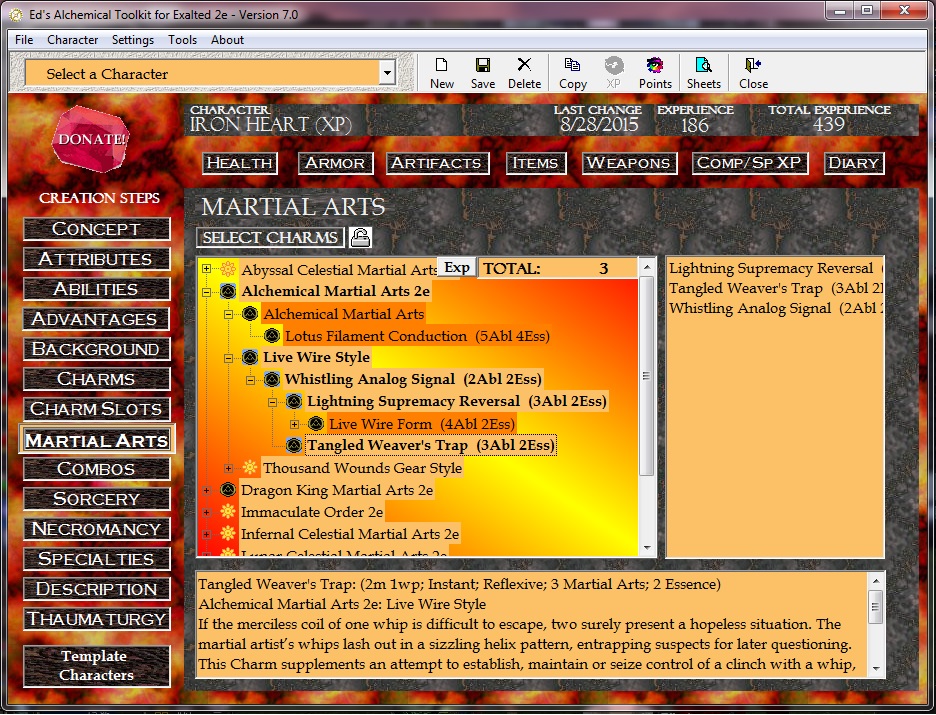Save the character using the Save icon
The image size is (936, 715).
click(482, 73)
